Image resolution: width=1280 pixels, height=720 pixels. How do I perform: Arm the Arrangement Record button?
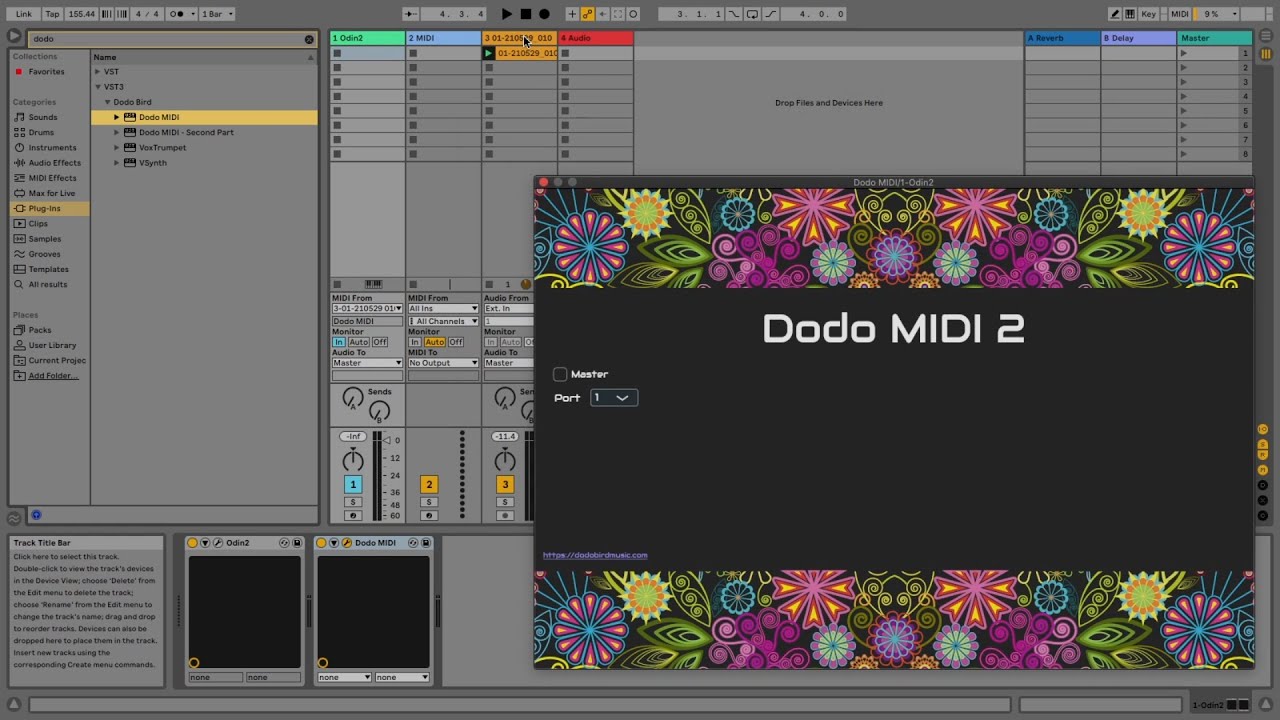[x=544, y=14]
